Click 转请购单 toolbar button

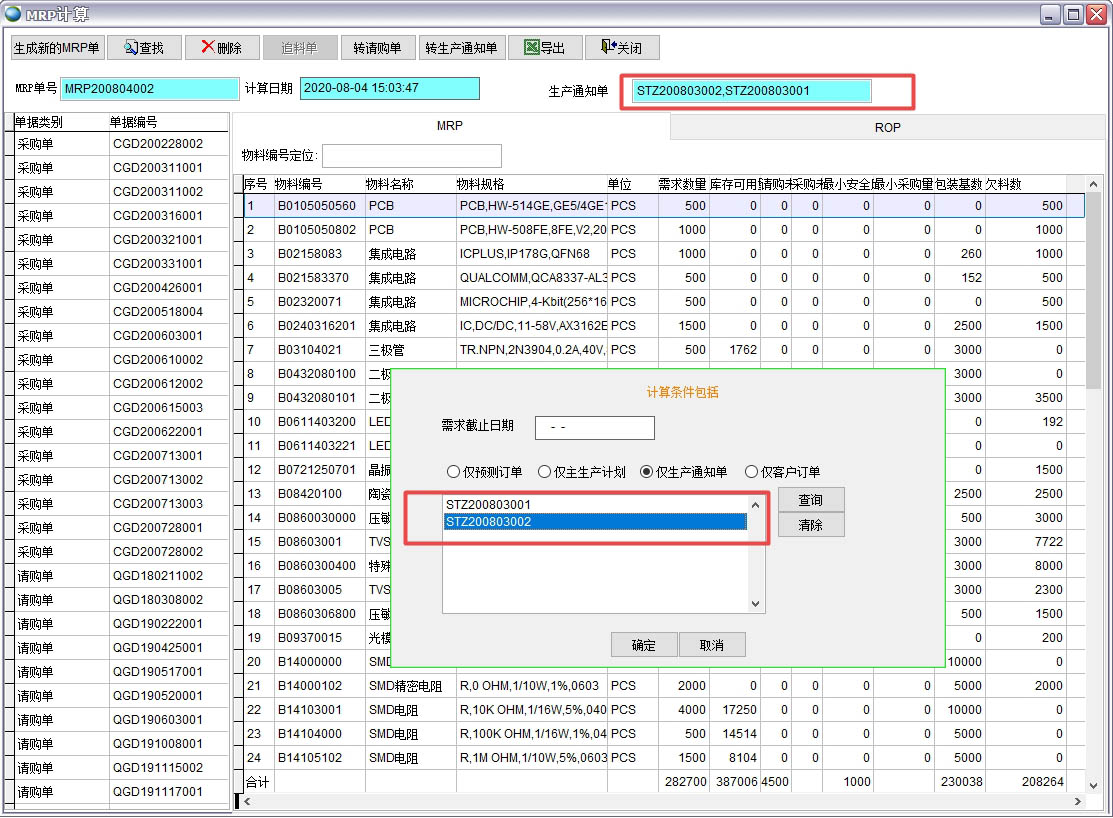pos(377,48)
